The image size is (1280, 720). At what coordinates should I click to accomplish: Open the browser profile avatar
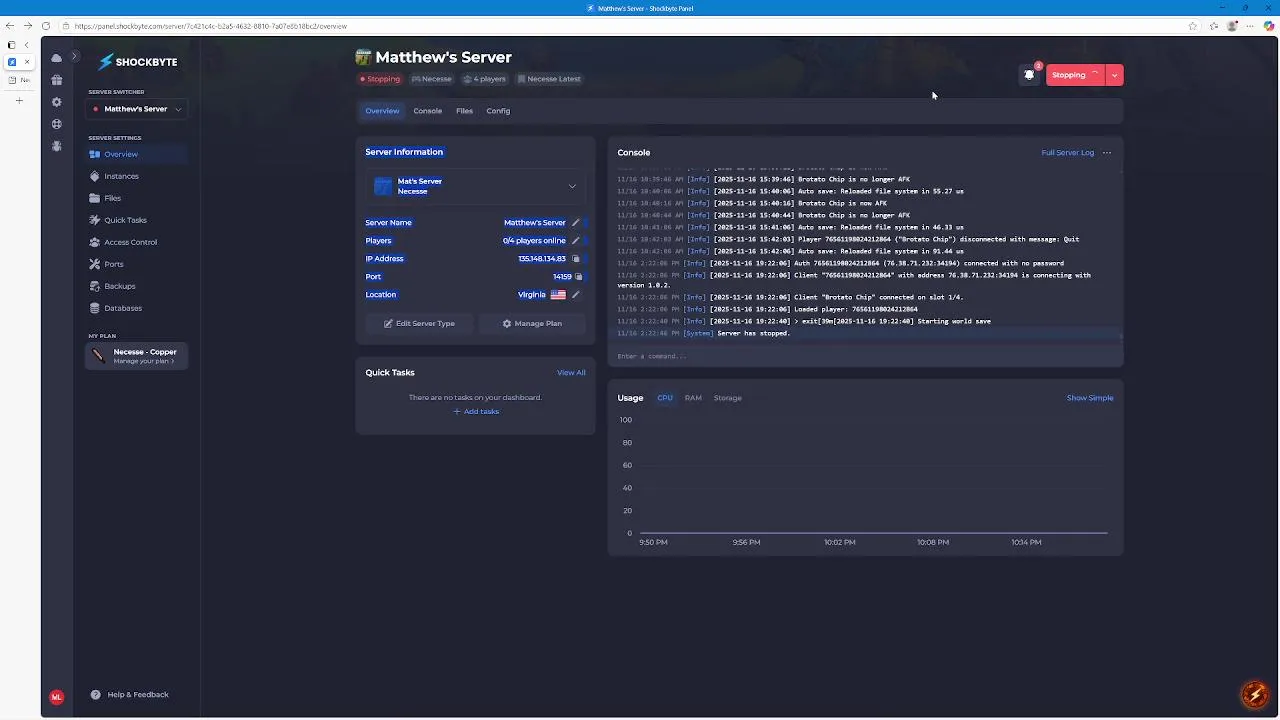pos(1233,26)
